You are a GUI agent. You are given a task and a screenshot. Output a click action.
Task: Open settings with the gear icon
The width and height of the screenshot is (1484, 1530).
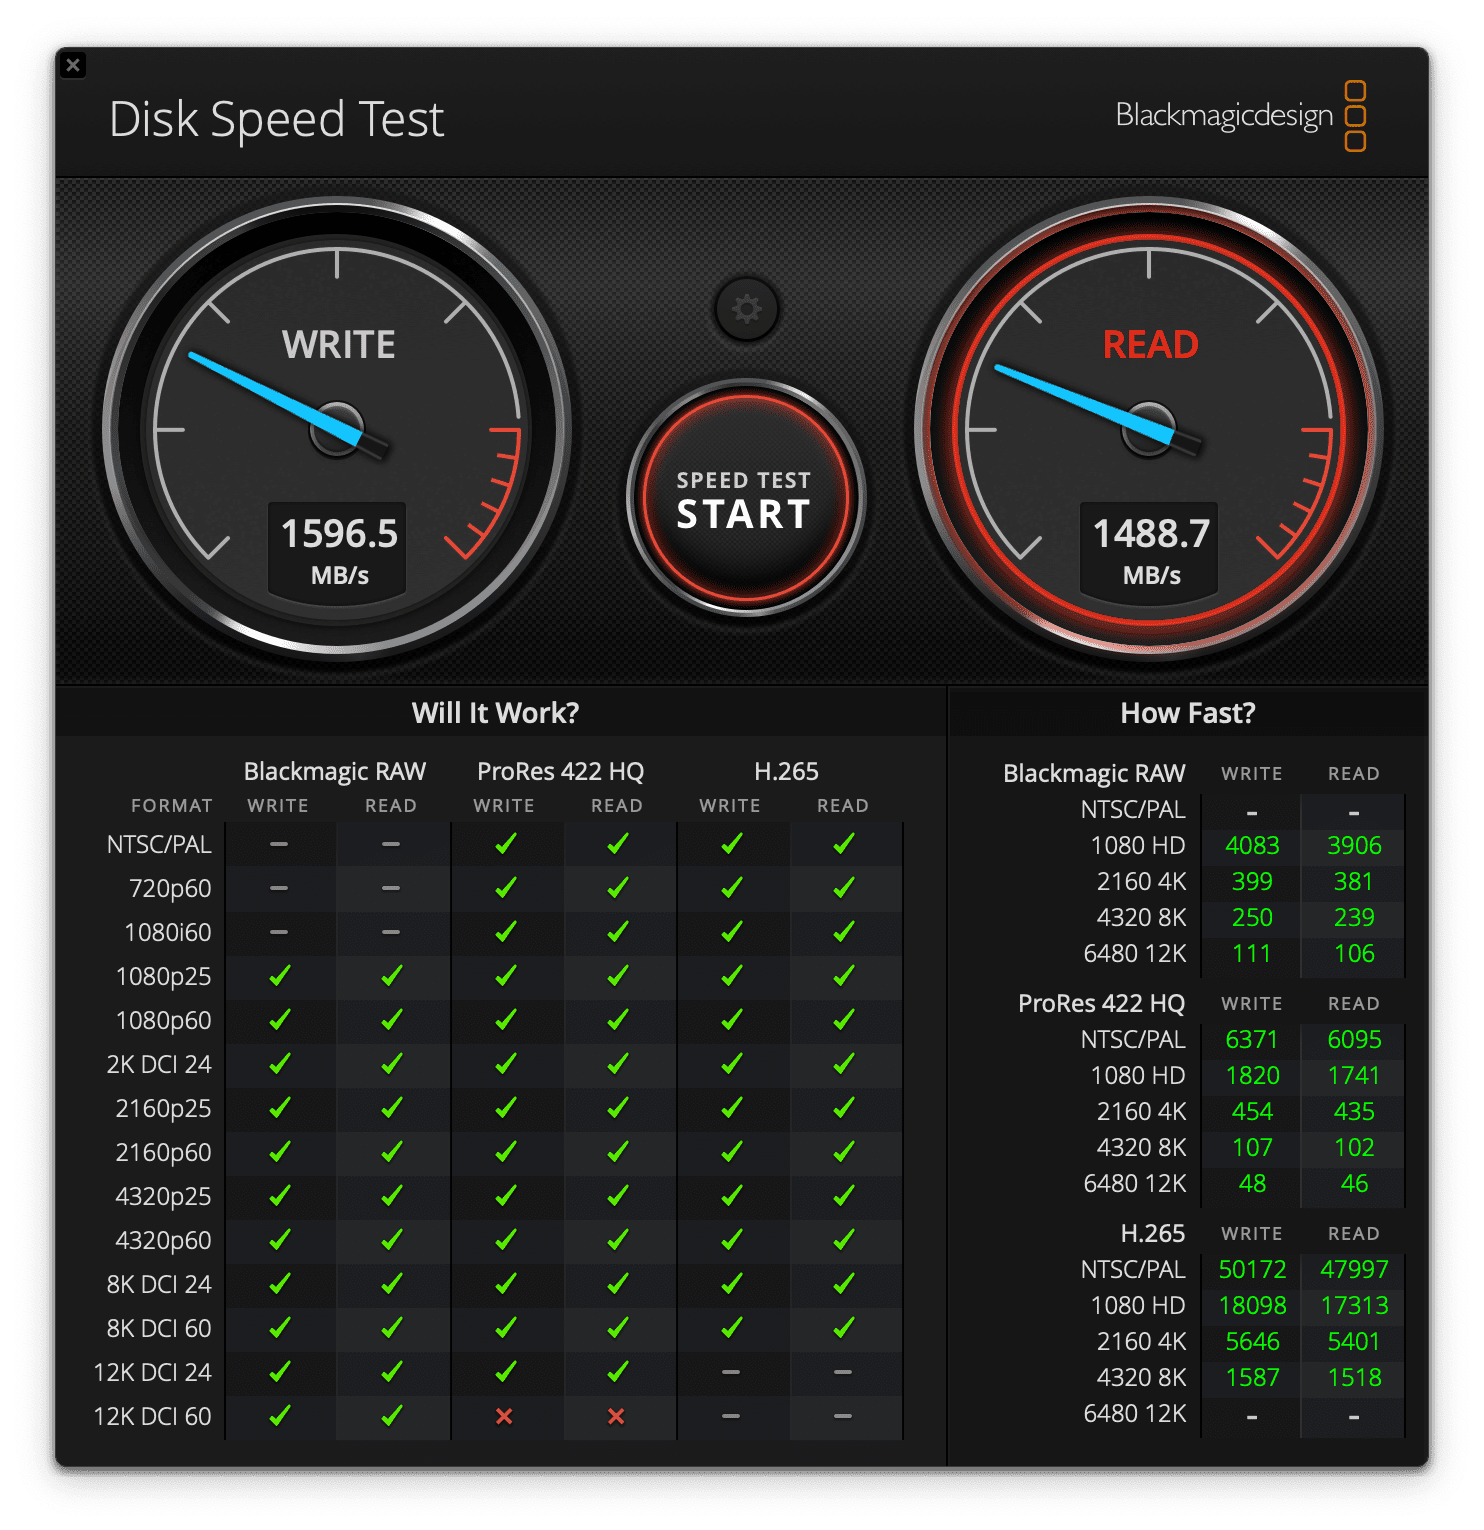click(x=746, y=309)
